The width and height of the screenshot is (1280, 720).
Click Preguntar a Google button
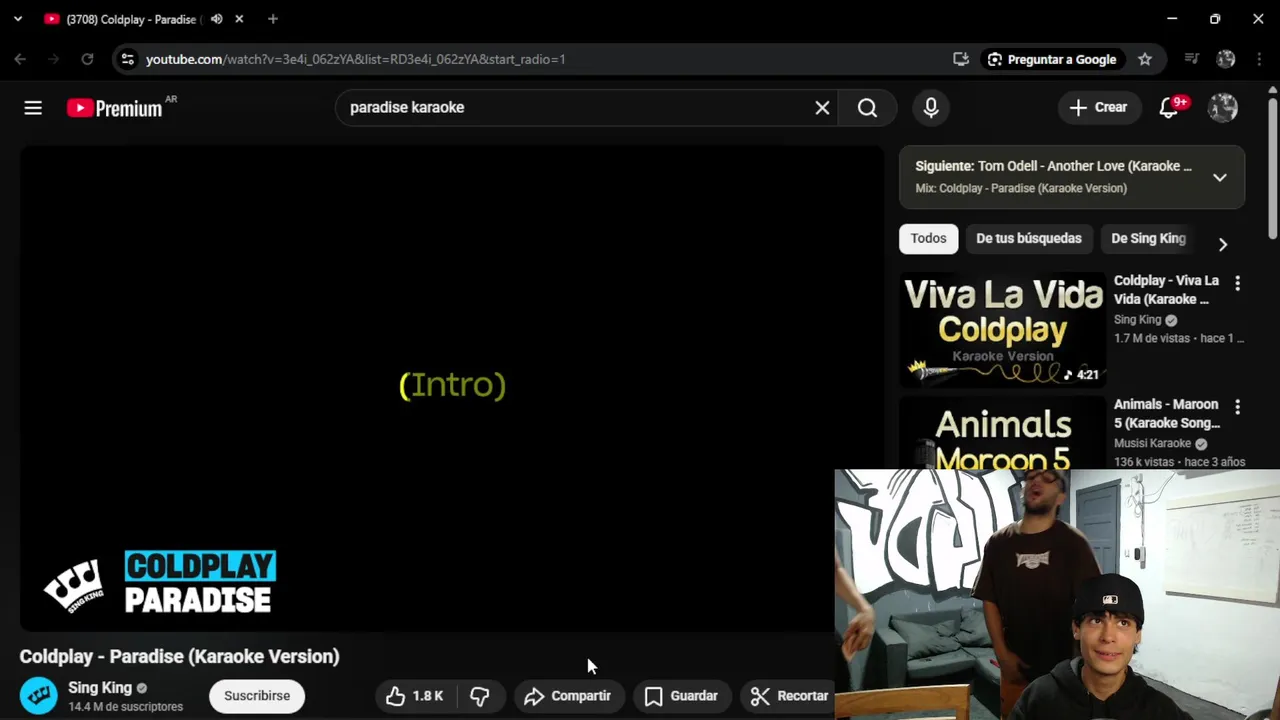pyautogui.click(x=1052, y=59)
